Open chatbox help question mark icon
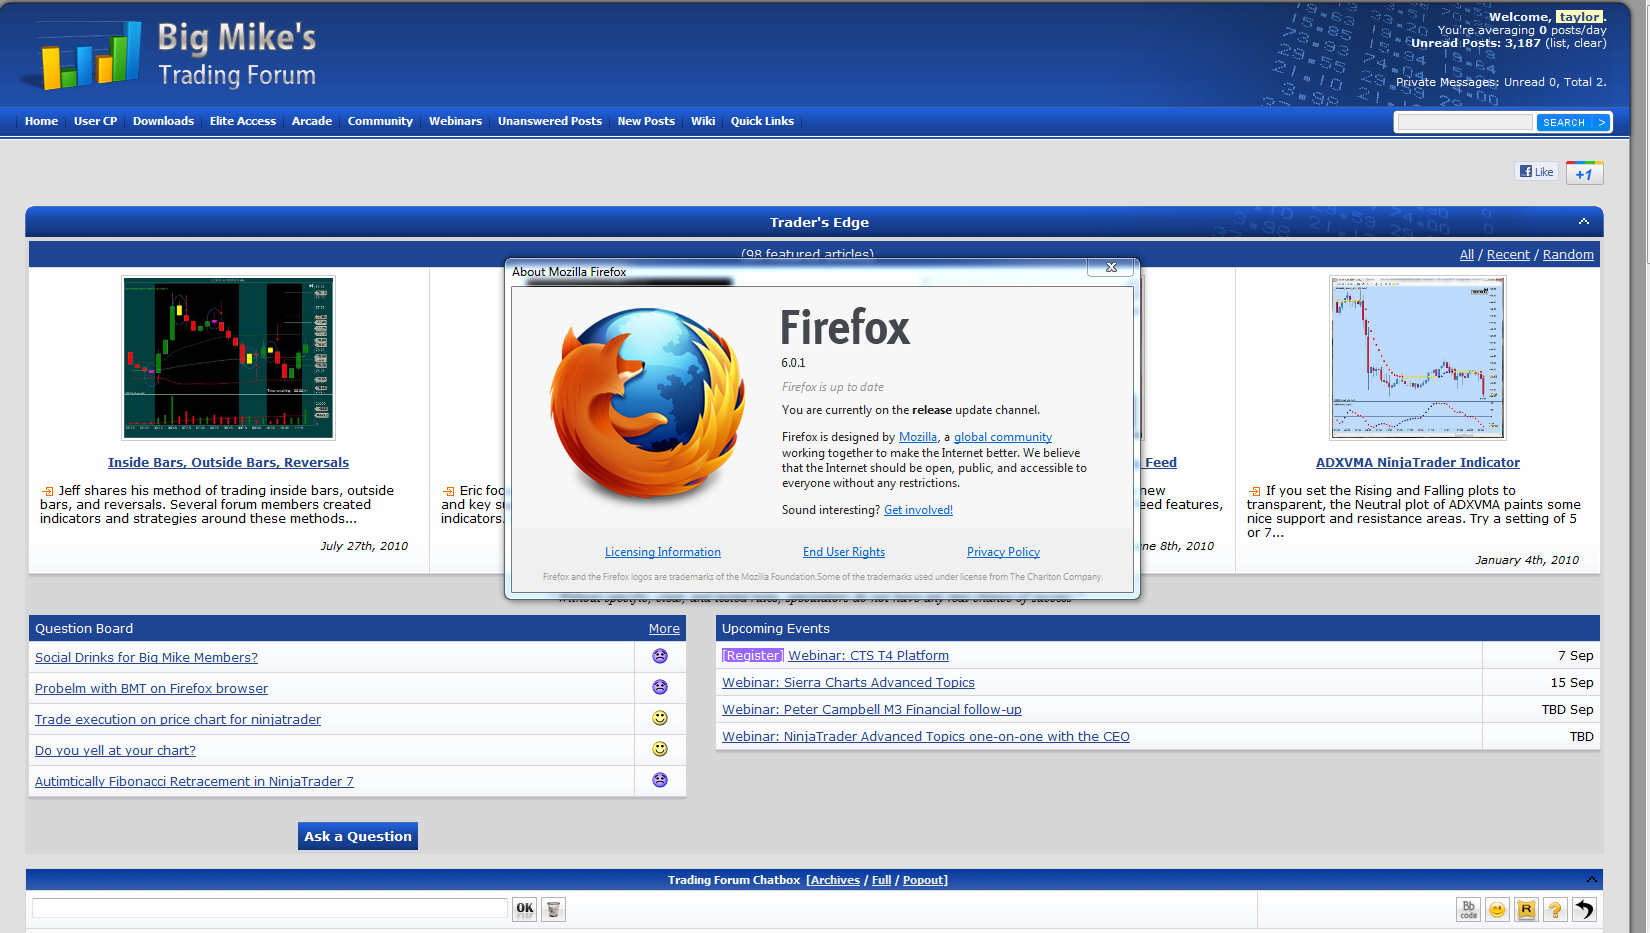The image size is (1650, 933). click(x=1555, y=909)
